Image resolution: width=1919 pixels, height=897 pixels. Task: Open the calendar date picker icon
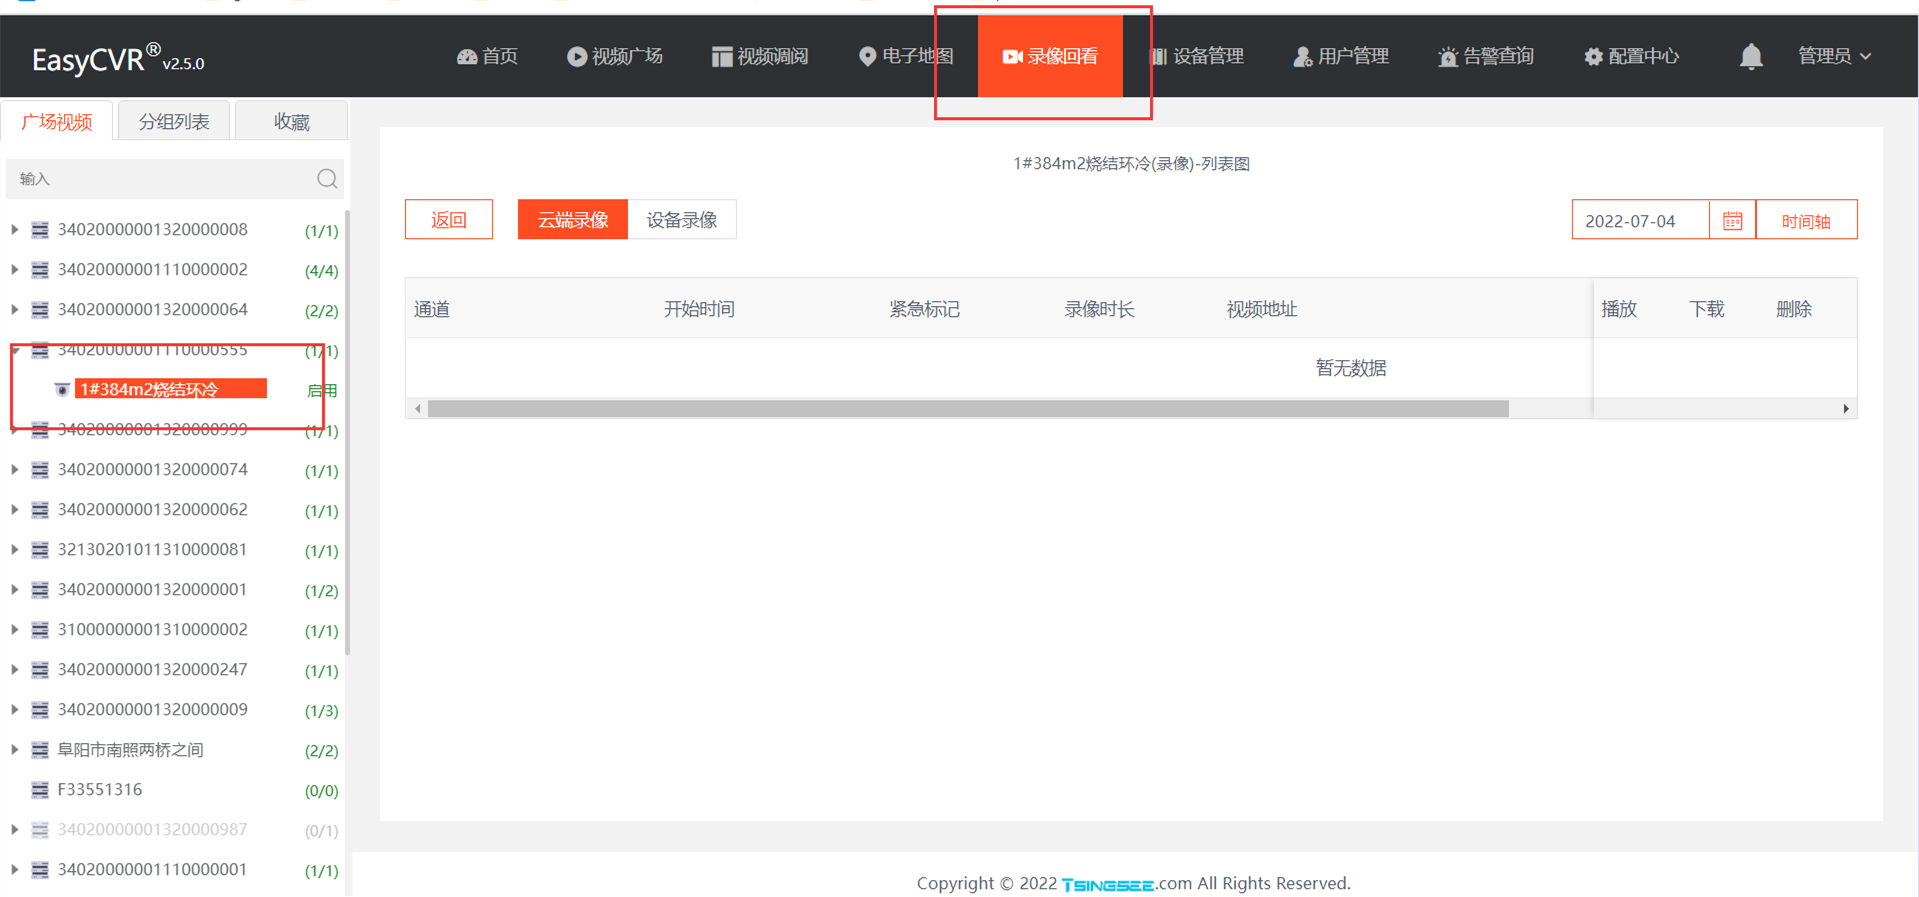[1732, 221]
